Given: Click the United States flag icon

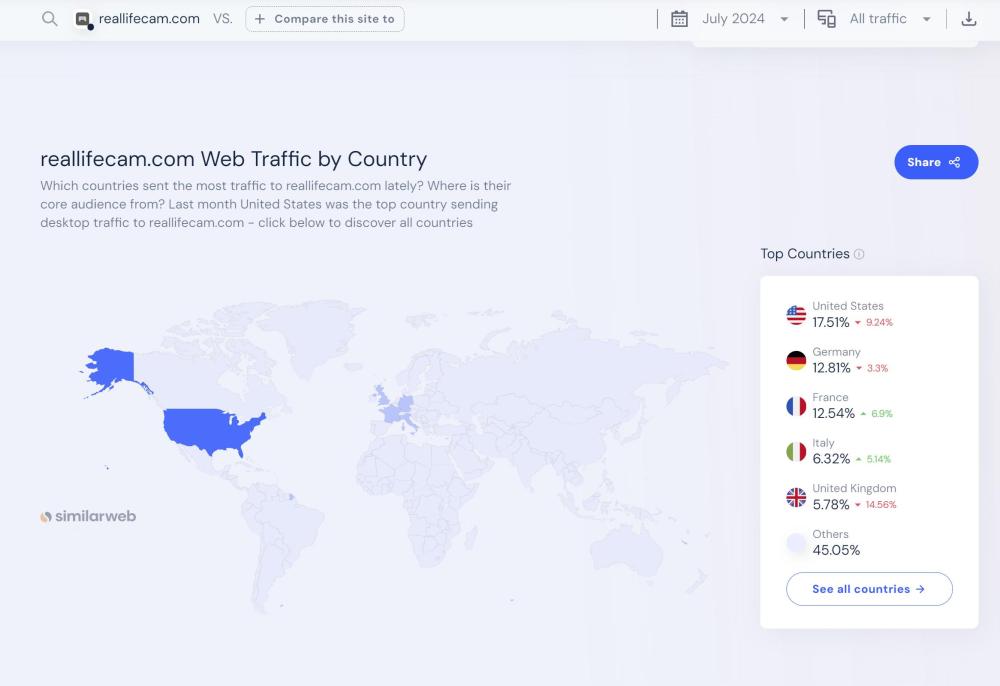Looking at the screenshot, I should point(796,315).
